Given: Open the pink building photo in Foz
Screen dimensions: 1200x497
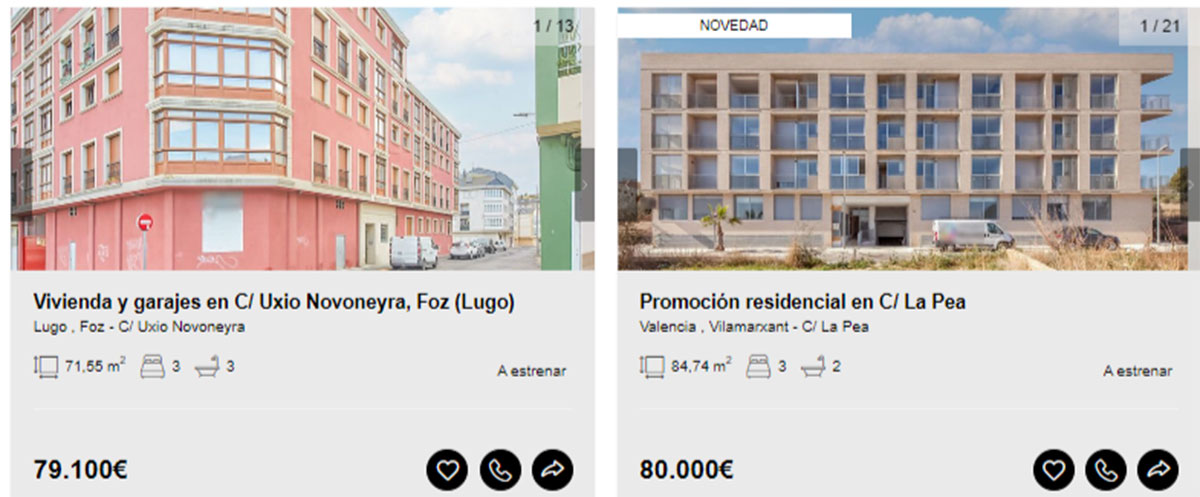Looking at the screenshot, I should point(303,139).
